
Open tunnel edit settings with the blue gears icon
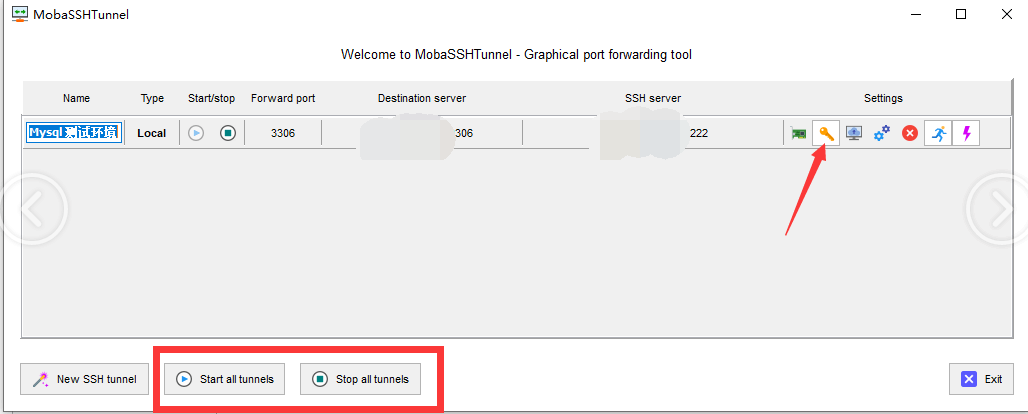pyautogui.click(x=882, y=133)
